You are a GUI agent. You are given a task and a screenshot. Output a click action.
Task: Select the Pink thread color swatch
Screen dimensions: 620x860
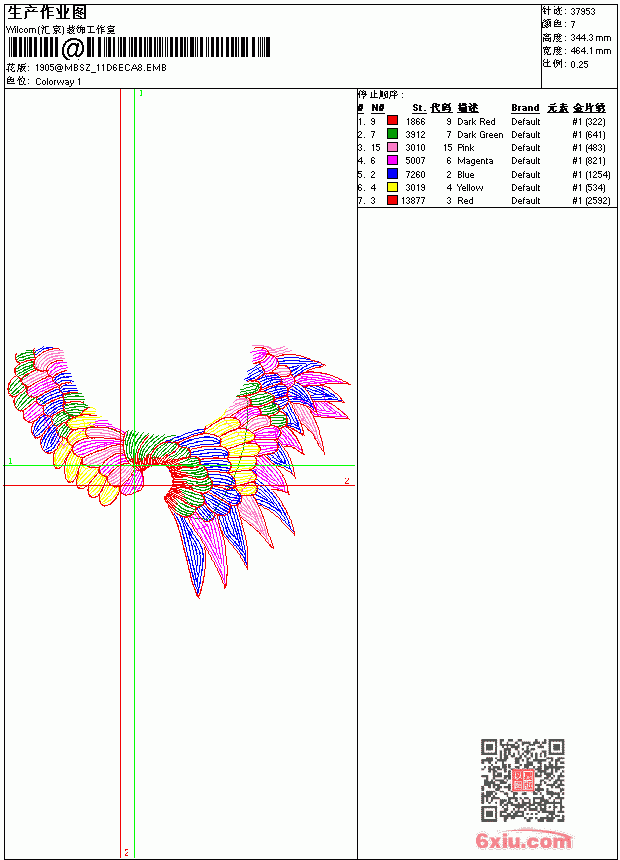click(392, 147)
